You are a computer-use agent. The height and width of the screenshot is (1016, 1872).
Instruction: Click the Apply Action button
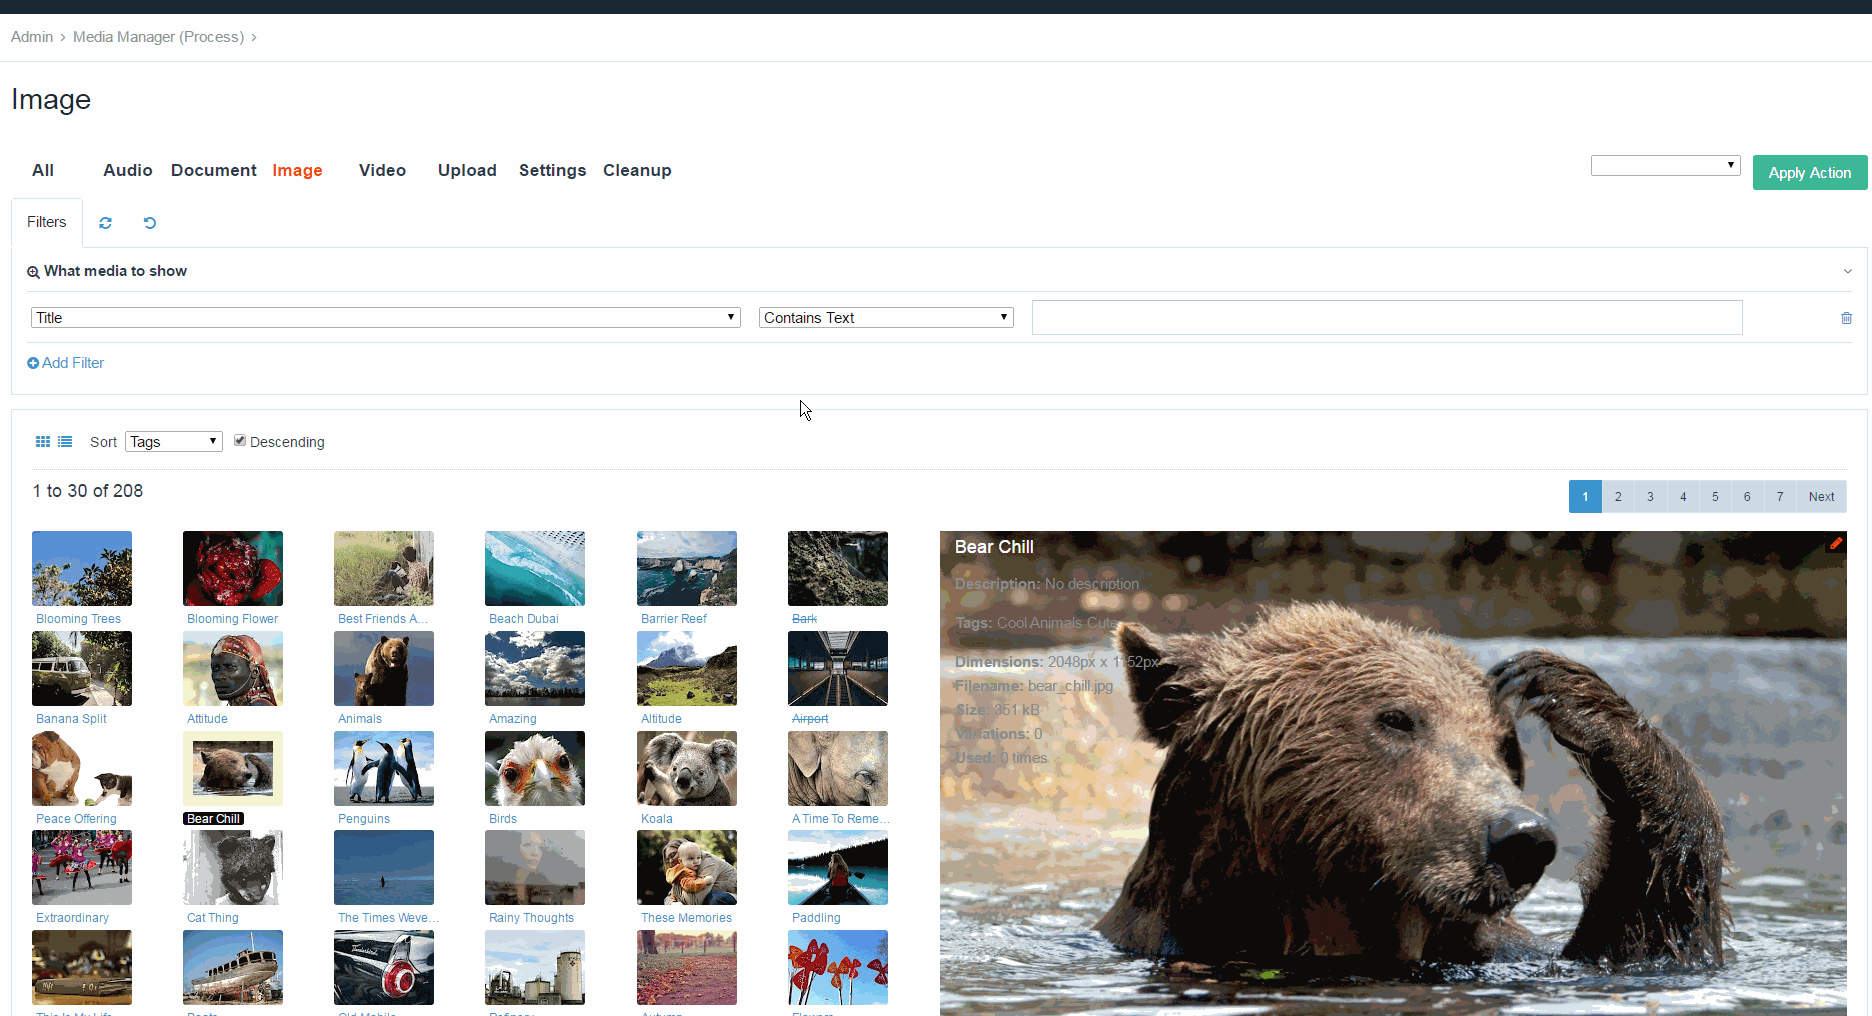1809,172
